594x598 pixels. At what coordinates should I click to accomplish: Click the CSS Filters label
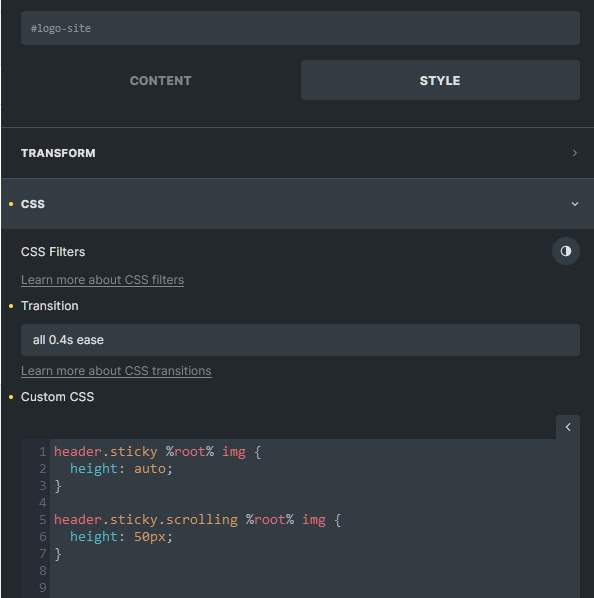tap(53, 252)
